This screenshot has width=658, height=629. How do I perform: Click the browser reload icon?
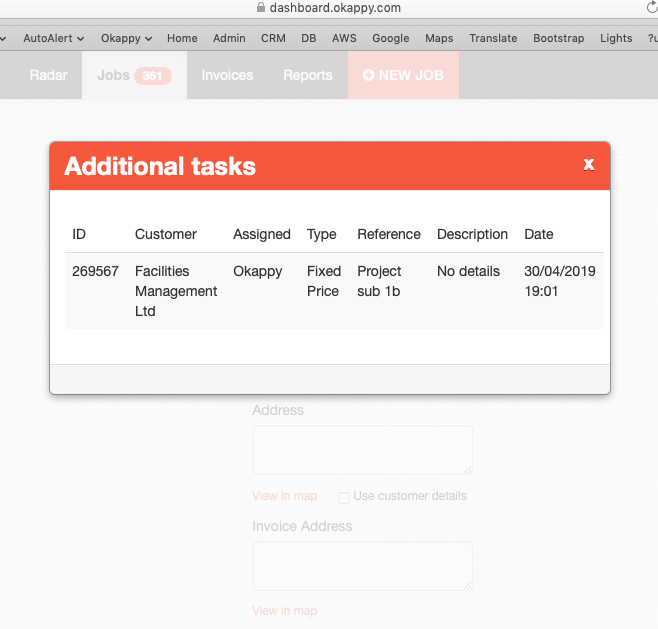point(652,7)
